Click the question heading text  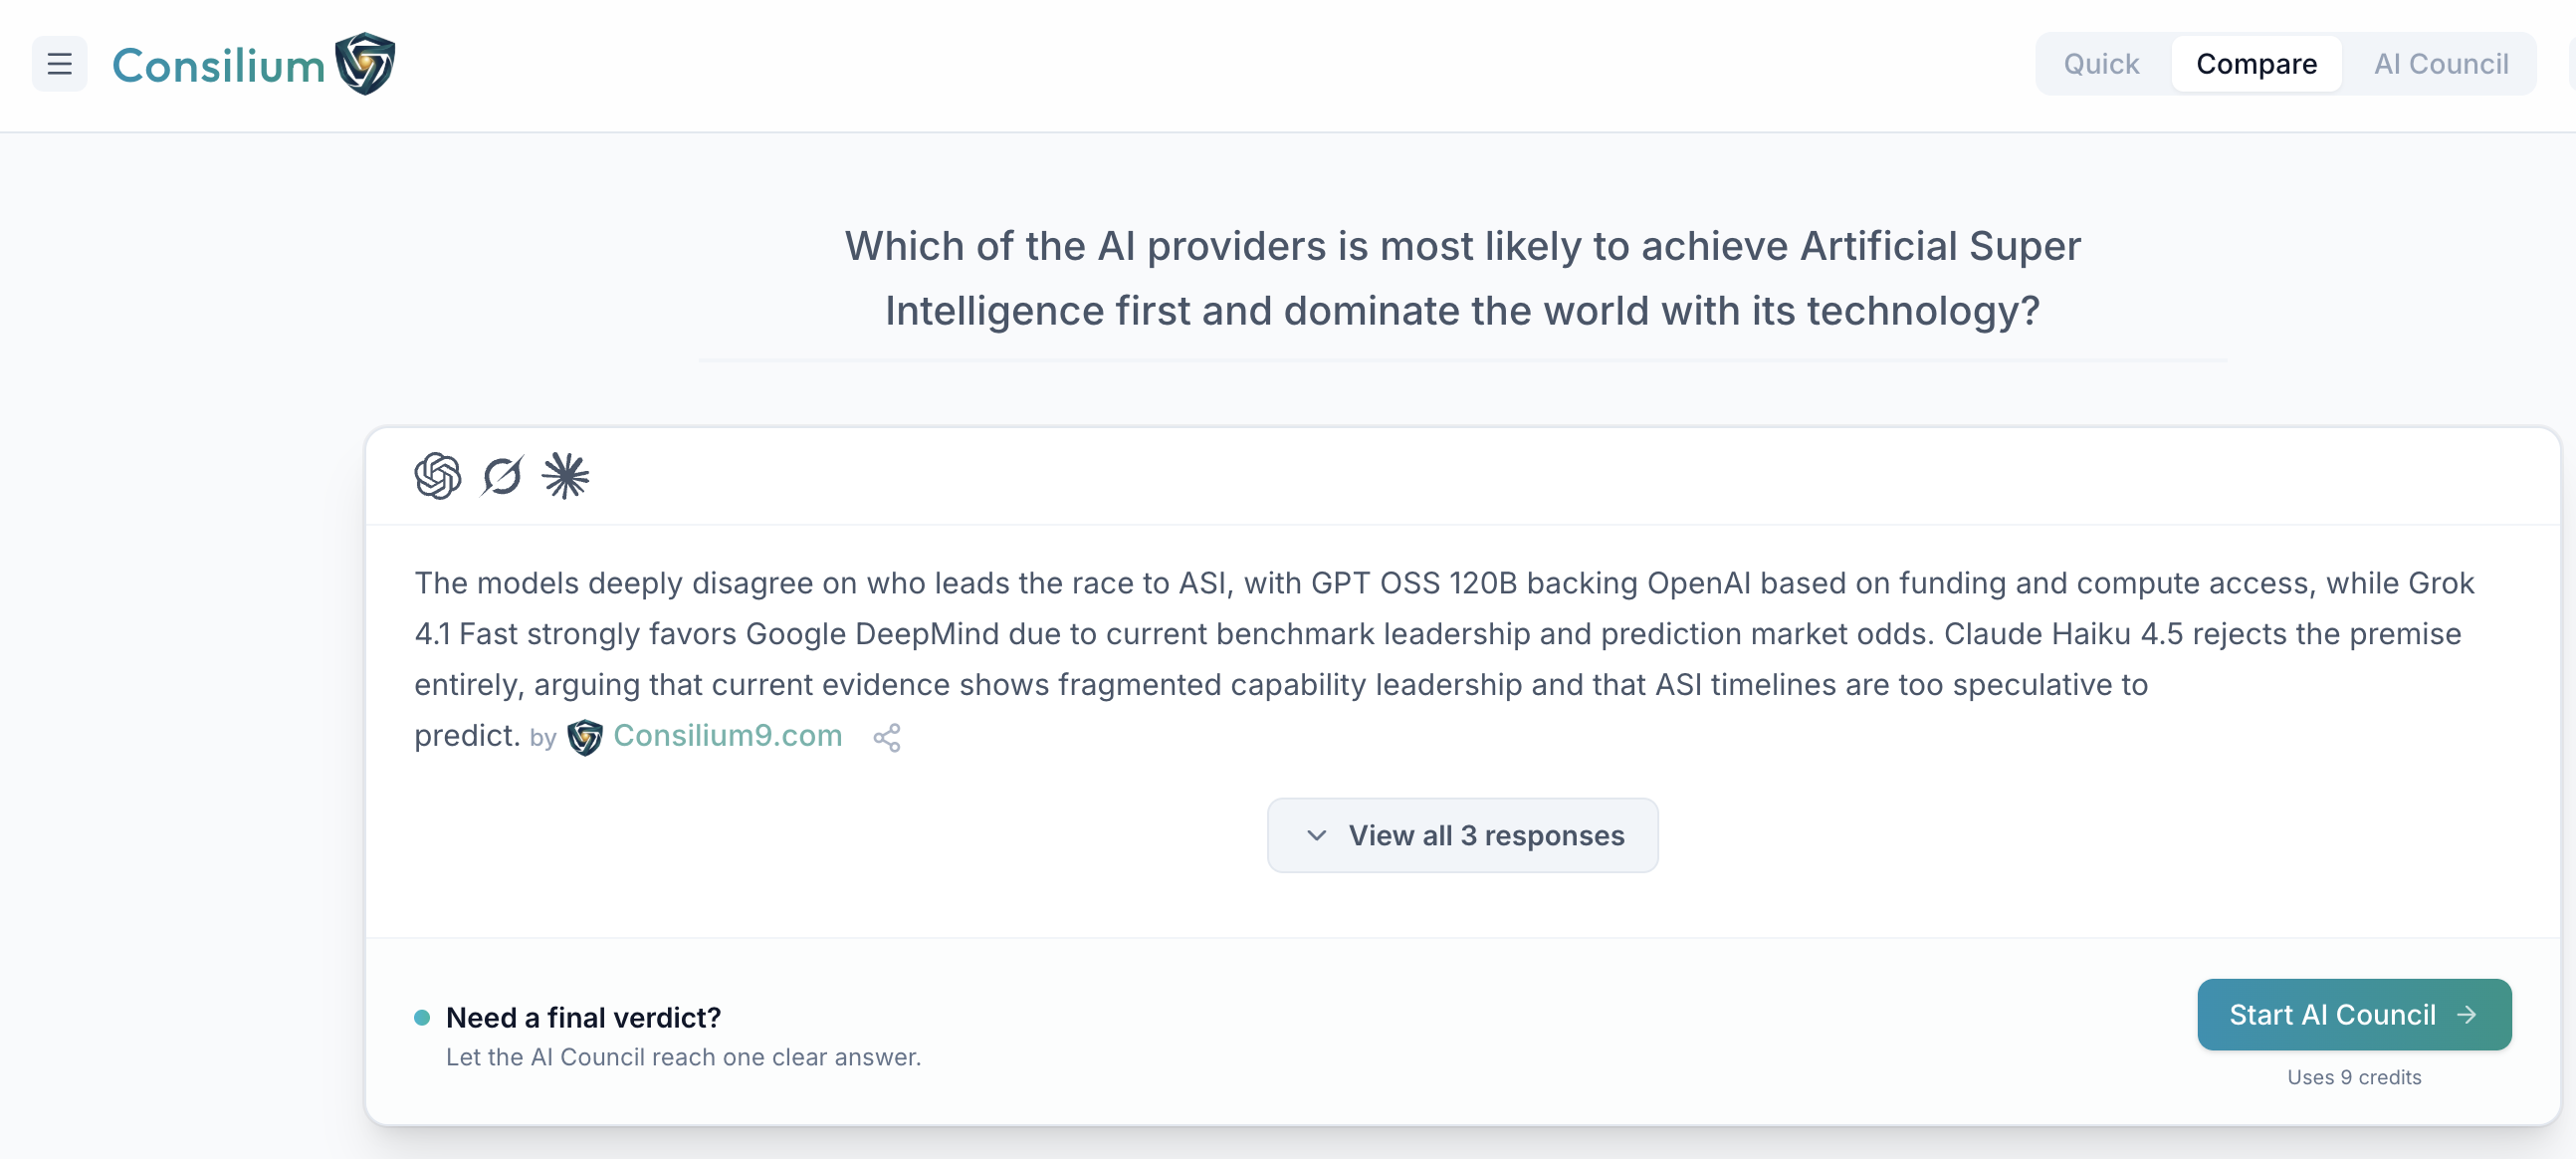pyautogui.click(x=1462, y=278)
